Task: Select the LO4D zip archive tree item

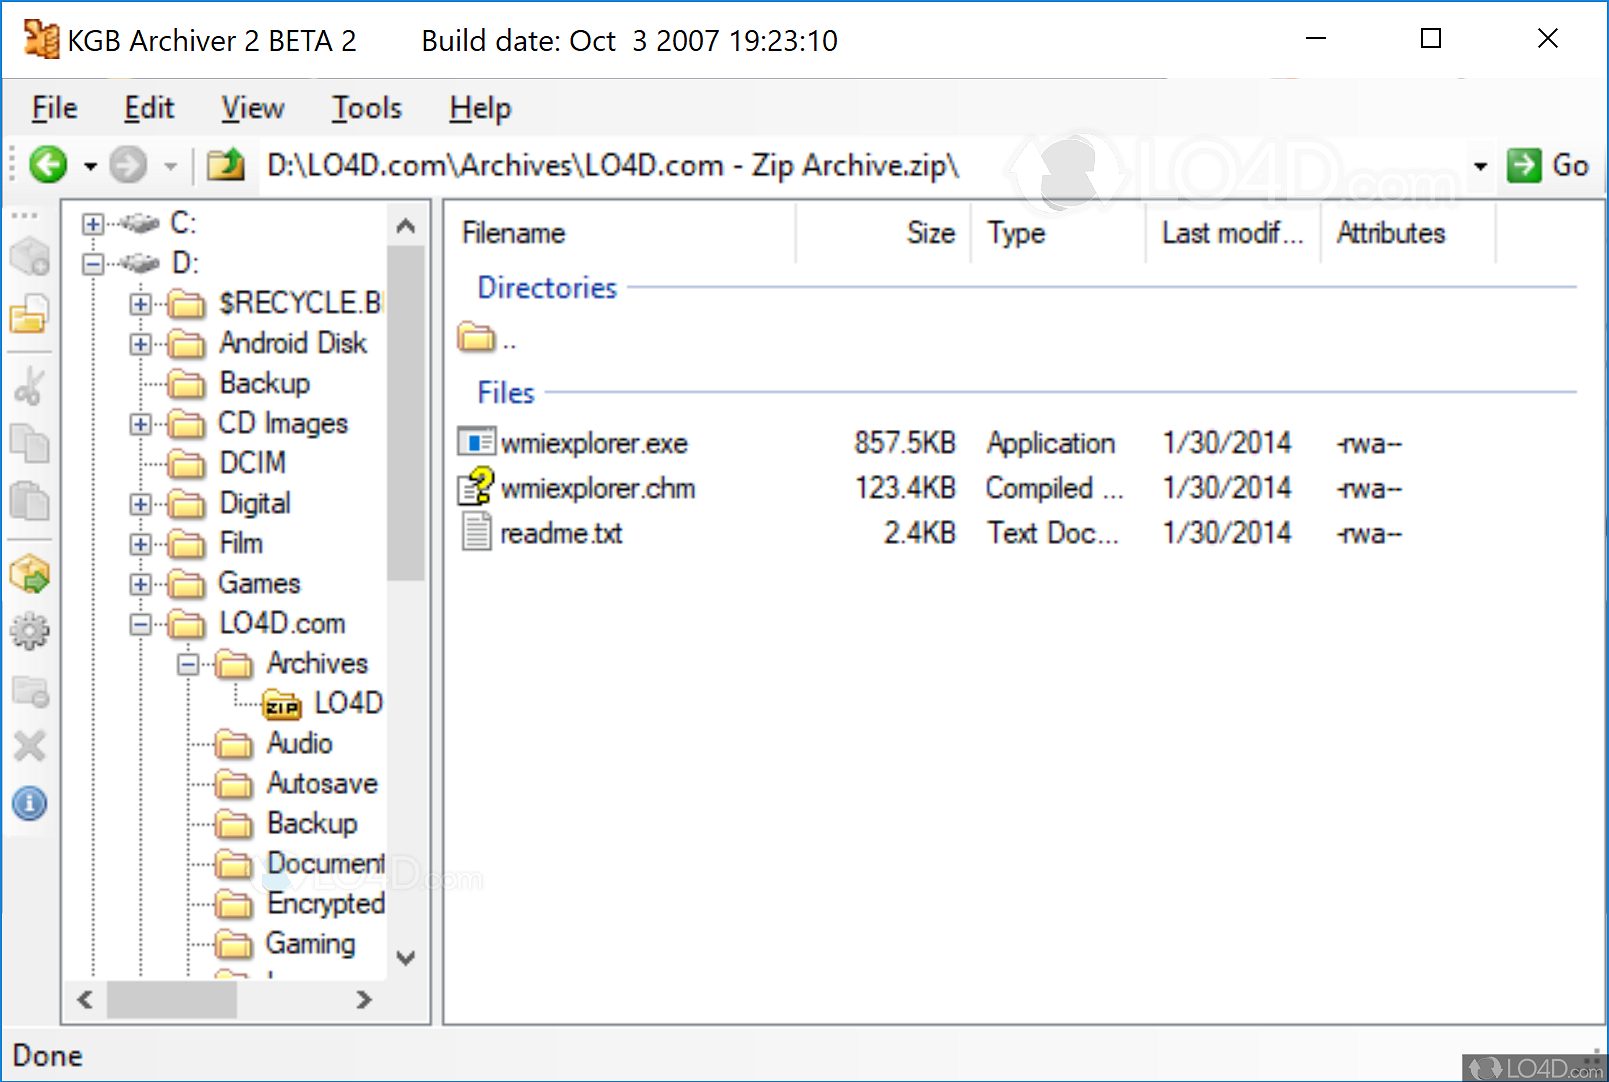Action: (348, 703)
